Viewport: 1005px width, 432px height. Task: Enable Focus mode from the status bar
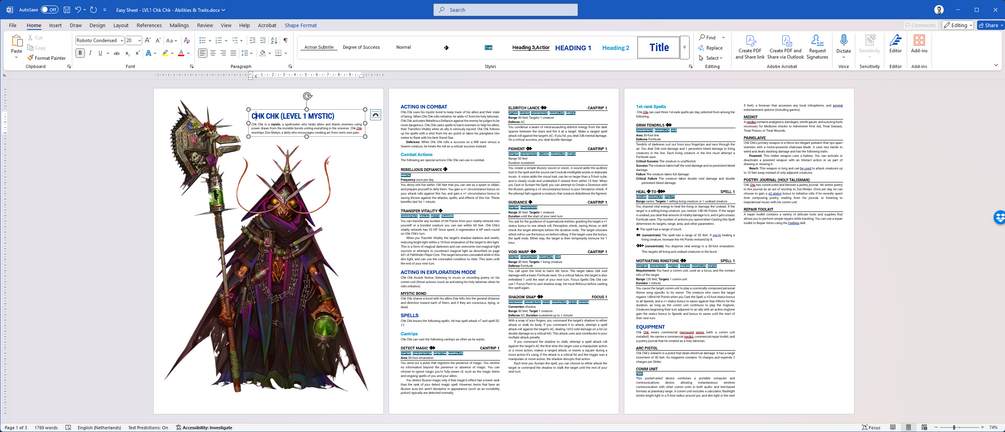(x=870, y=427)
